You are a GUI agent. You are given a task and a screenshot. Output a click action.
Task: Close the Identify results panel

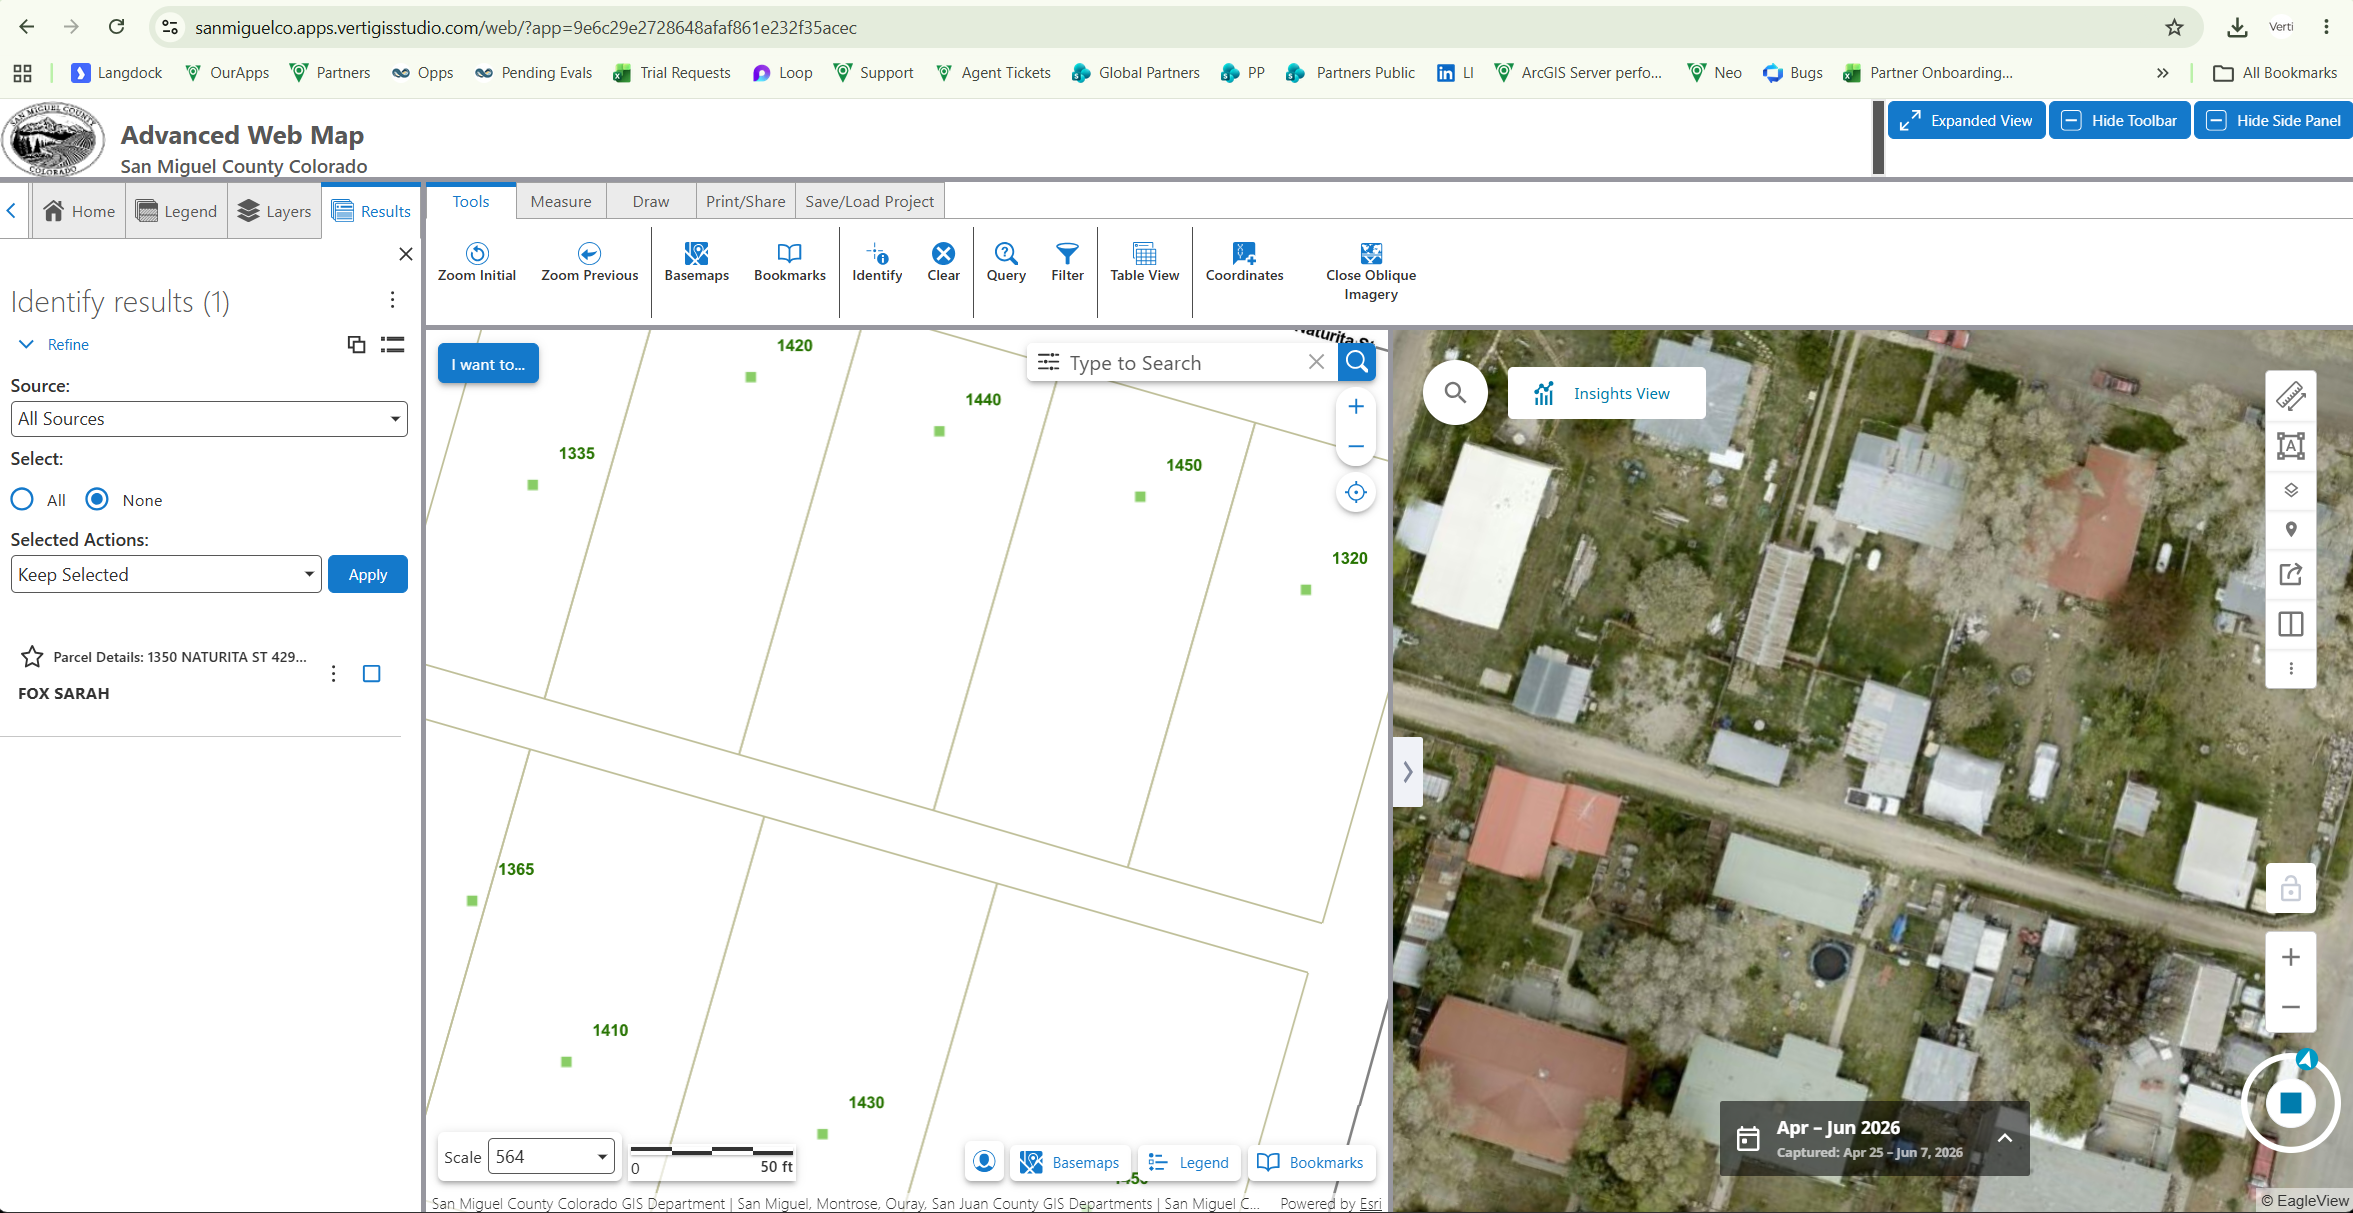[x=406, y=254]
